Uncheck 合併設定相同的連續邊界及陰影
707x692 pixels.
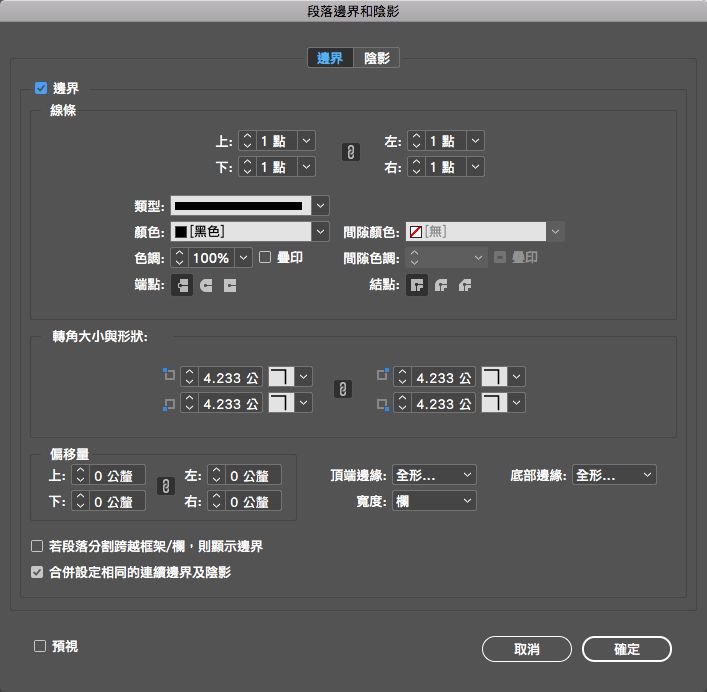click(x=37, y=573)
